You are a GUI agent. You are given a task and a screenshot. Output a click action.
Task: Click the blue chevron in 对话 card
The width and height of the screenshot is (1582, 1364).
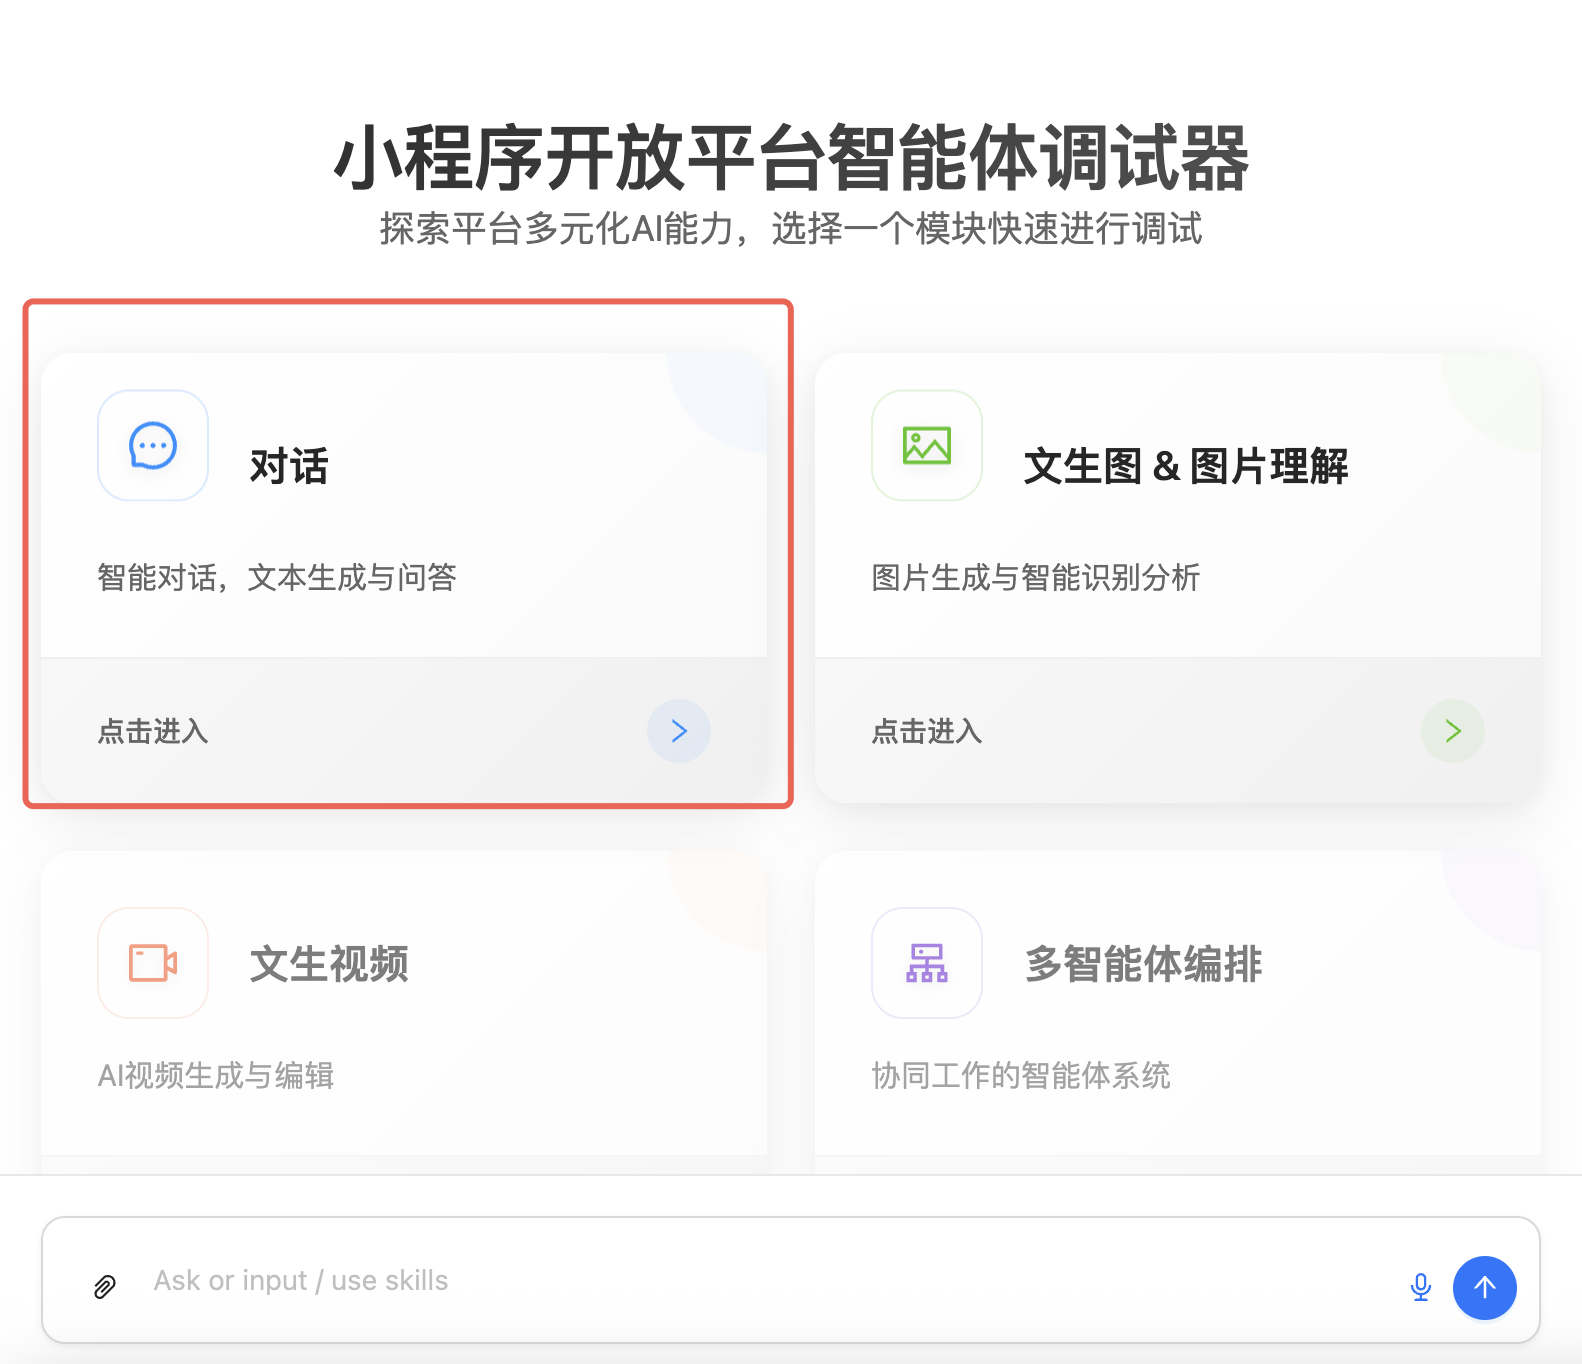click(x=679, y=731)
